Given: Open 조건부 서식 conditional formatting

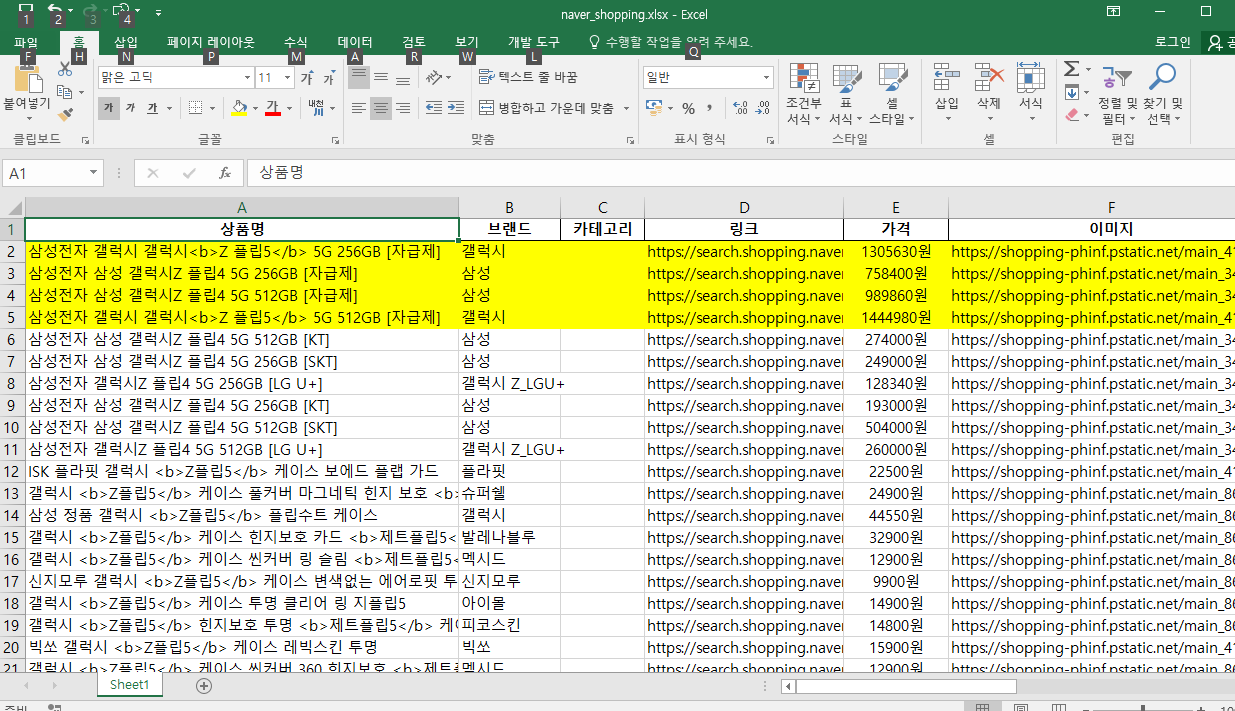Looking at the screenshot, I should click(x=803, y=94).
